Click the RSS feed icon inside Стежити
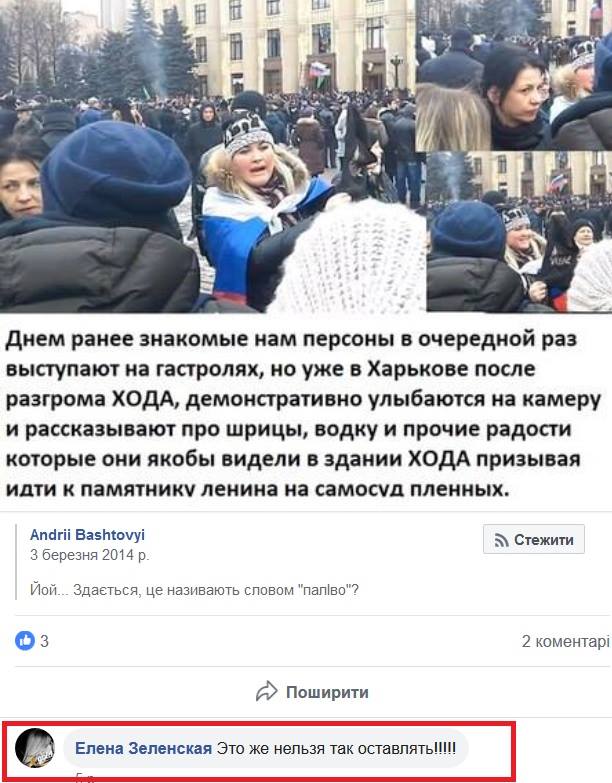The height and width of the screenshot is (783, 612). coord(501,540)
